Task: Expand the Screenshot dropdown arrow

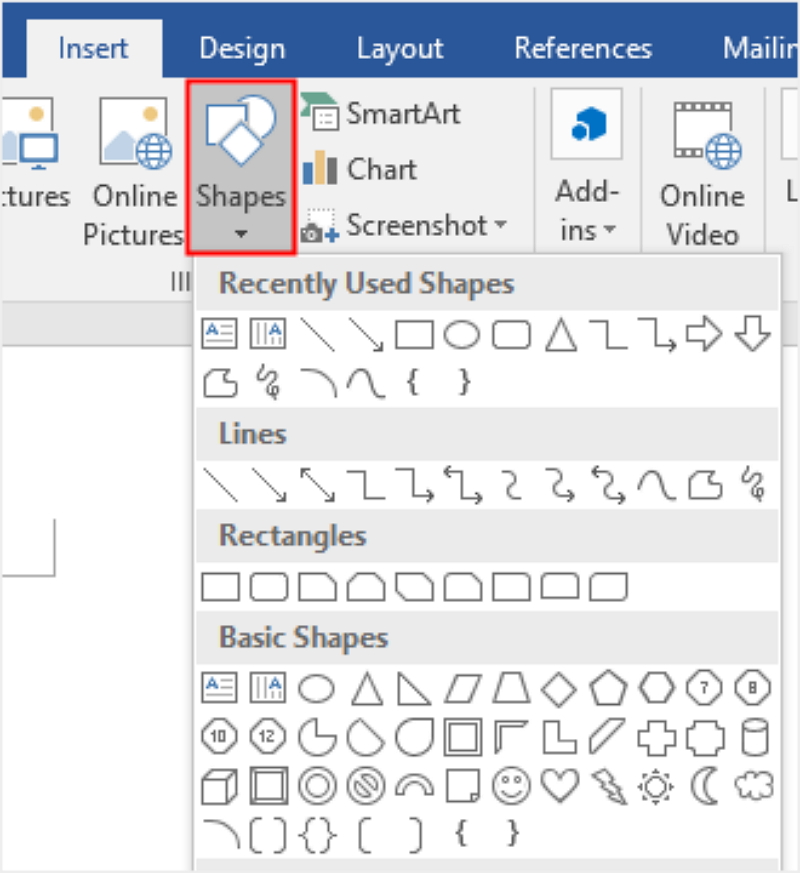Action: (x=500, y=225)
